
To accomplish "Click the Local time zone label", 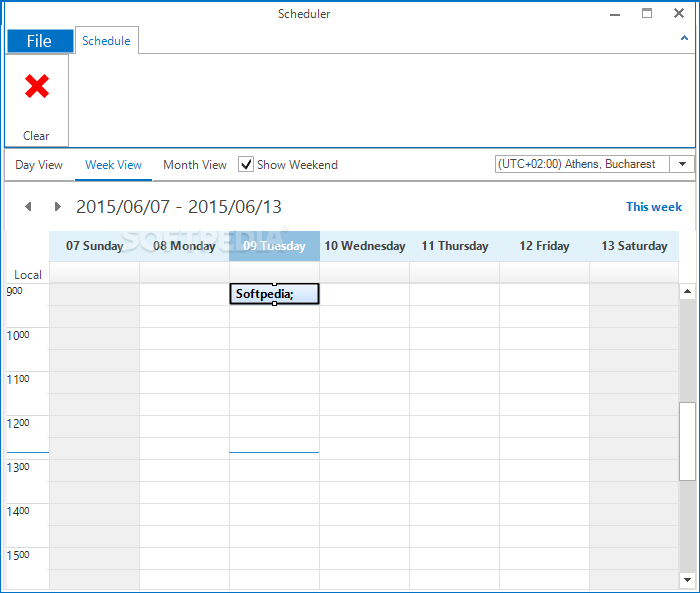I will click(x=28, y=275).
